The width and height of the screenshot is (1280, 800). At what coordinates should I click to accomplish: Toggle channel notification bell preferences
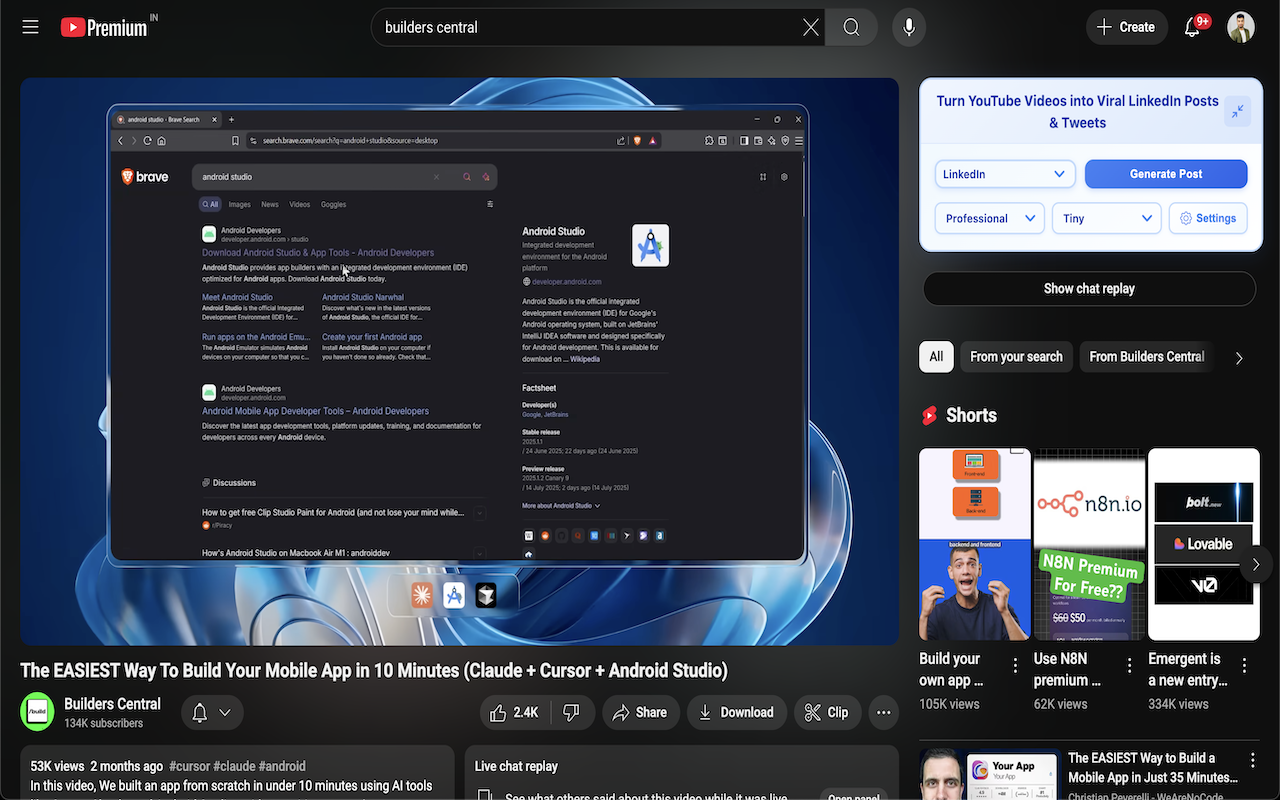pos(211,712)
